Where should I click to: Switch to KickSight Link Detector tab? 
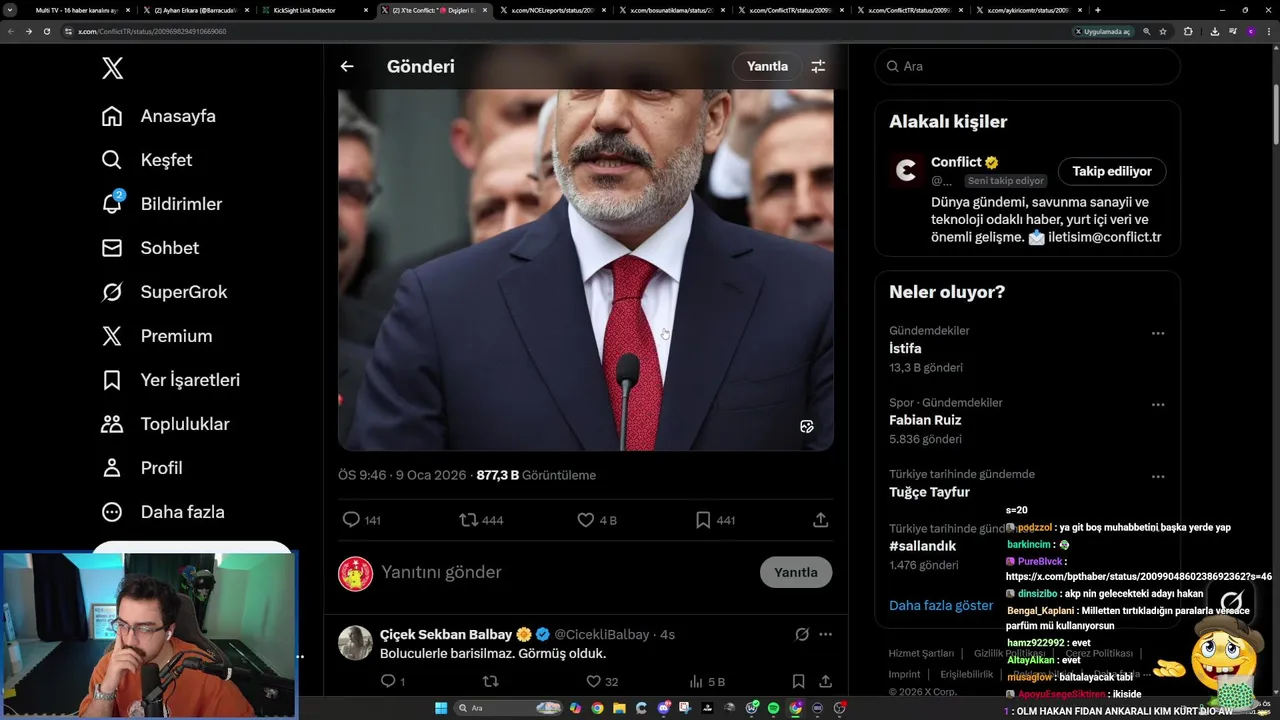tap(315, 10)
